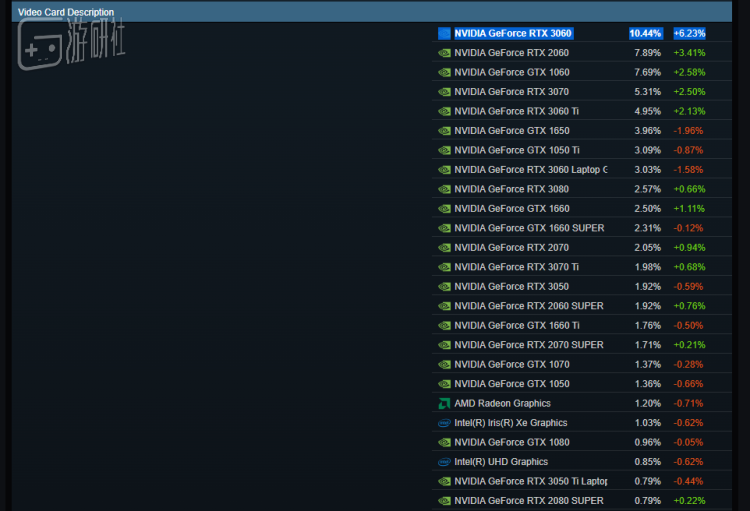Select NVIDIA GeForce GTX 1060 name
750x511 pixels.
[x=512, y=72]
